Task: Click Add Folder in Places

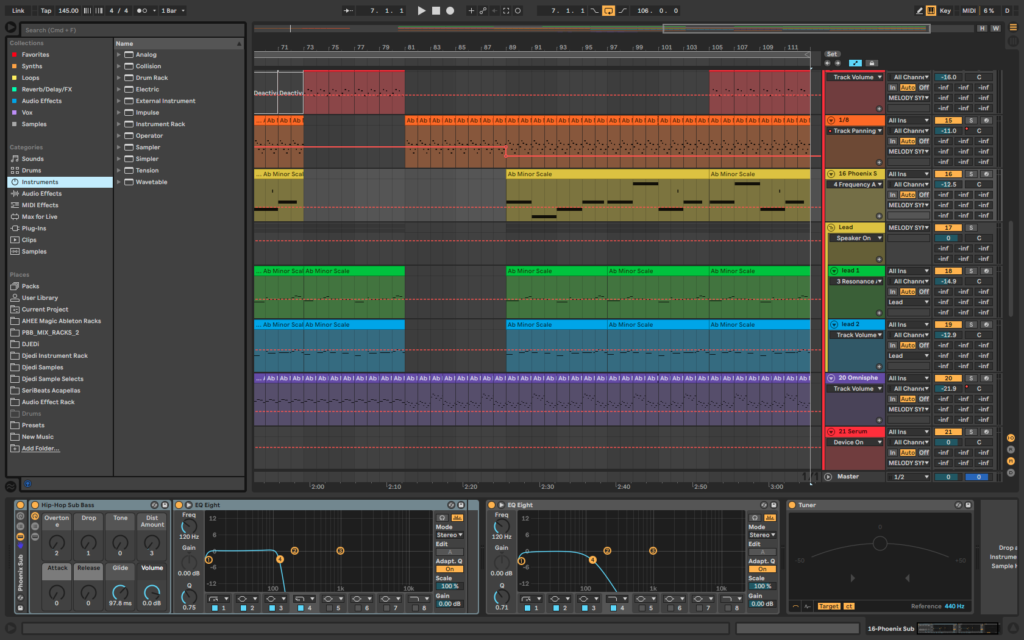Action: [x=40, y=448]
